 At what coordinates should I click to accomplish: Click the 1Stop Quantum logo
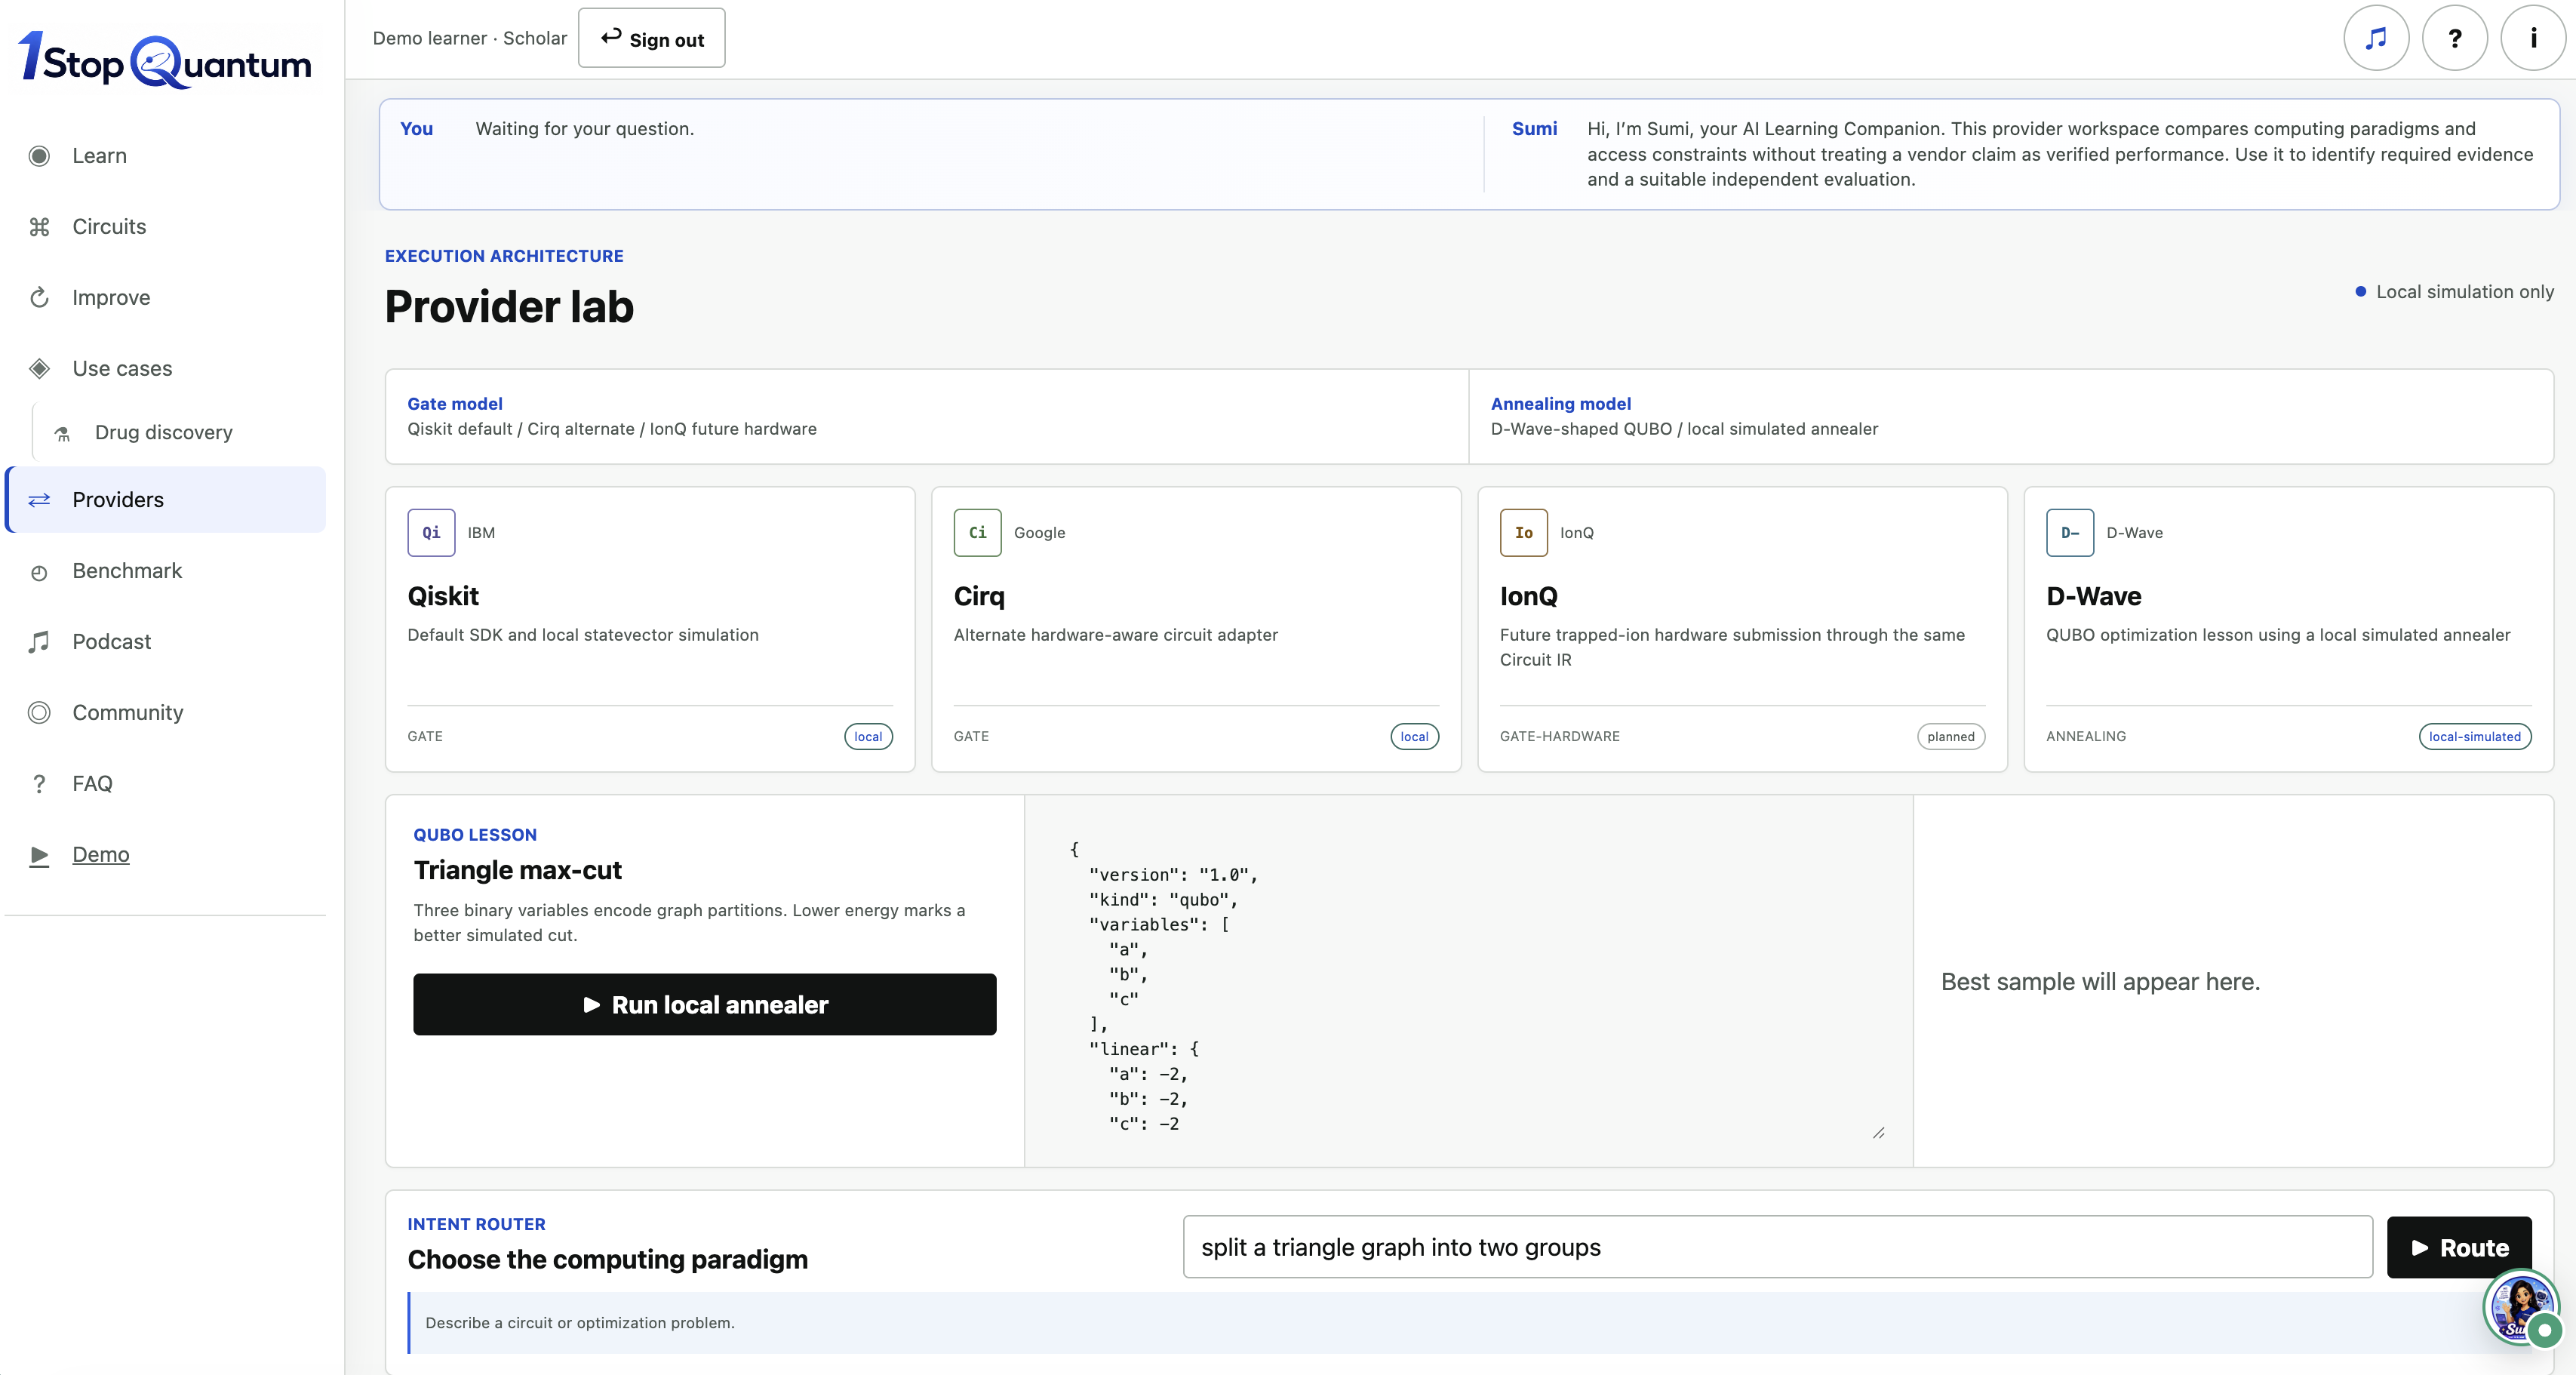[x=165, y=60]
